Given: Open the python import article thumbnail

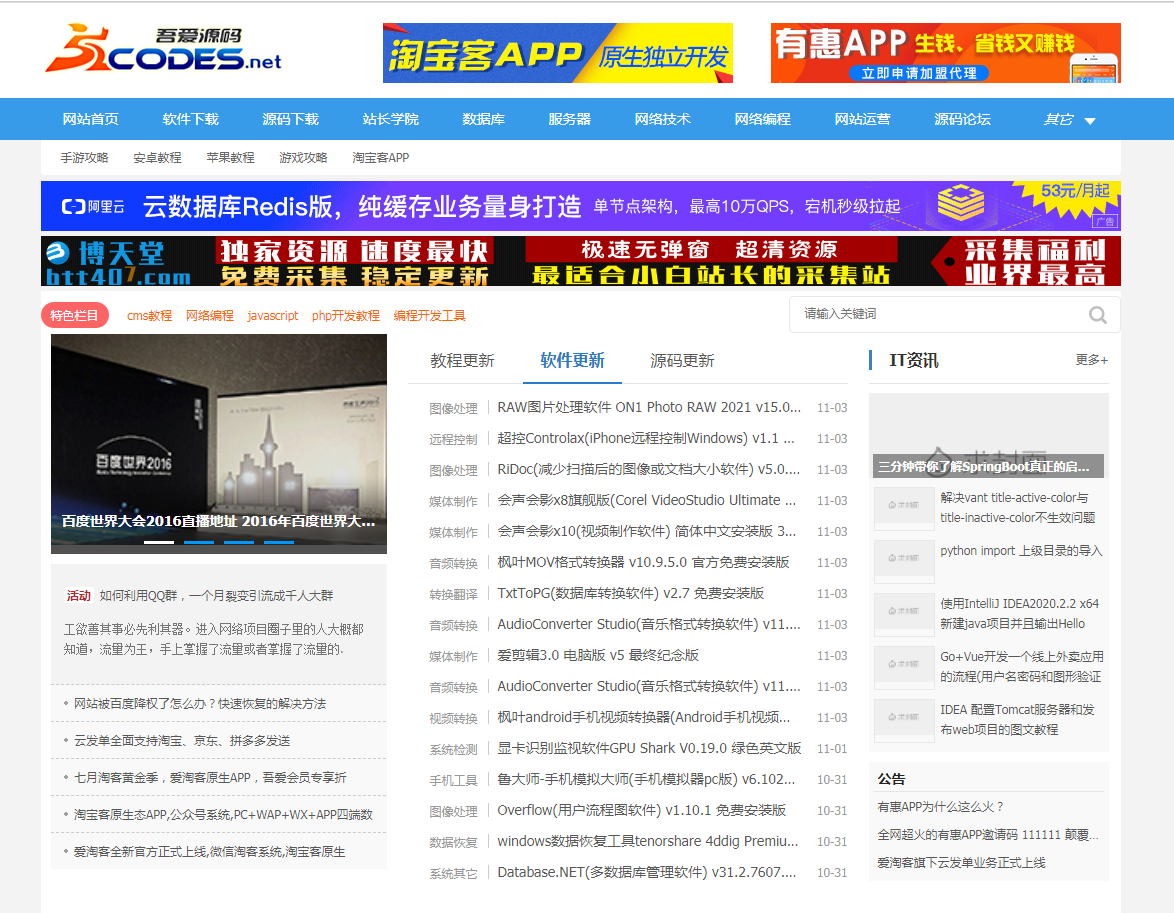Looking at the screenshot, I should pyautogui.click(x=904, y=558).
